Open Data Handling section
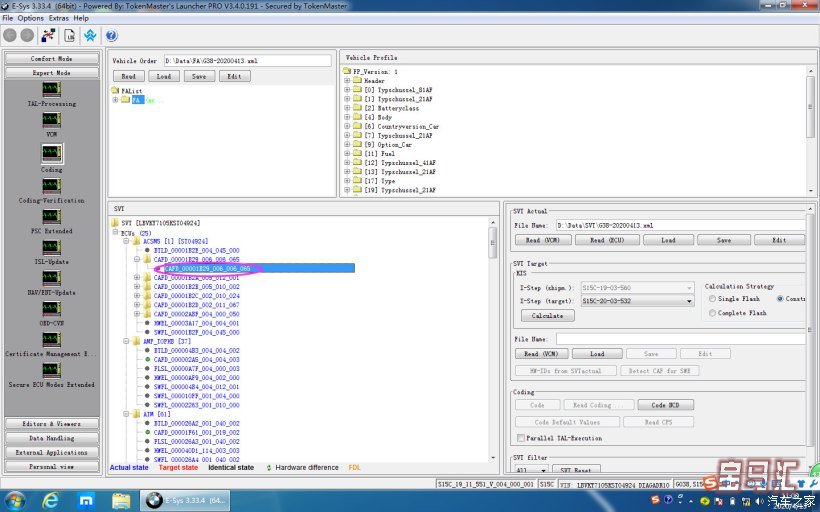This screenshot has height=512, width=820. [x=51, y=438]
